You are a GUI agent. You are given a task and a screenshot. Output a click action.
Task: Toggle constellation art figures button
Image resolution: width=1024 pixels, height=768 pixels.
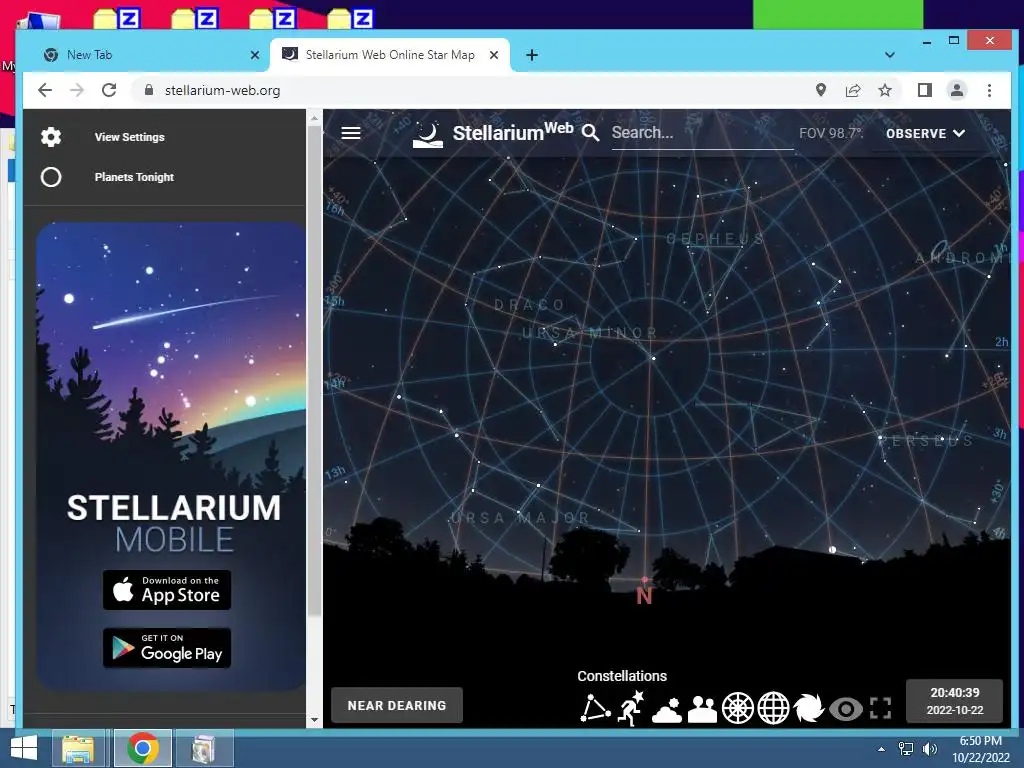[632, 709]
